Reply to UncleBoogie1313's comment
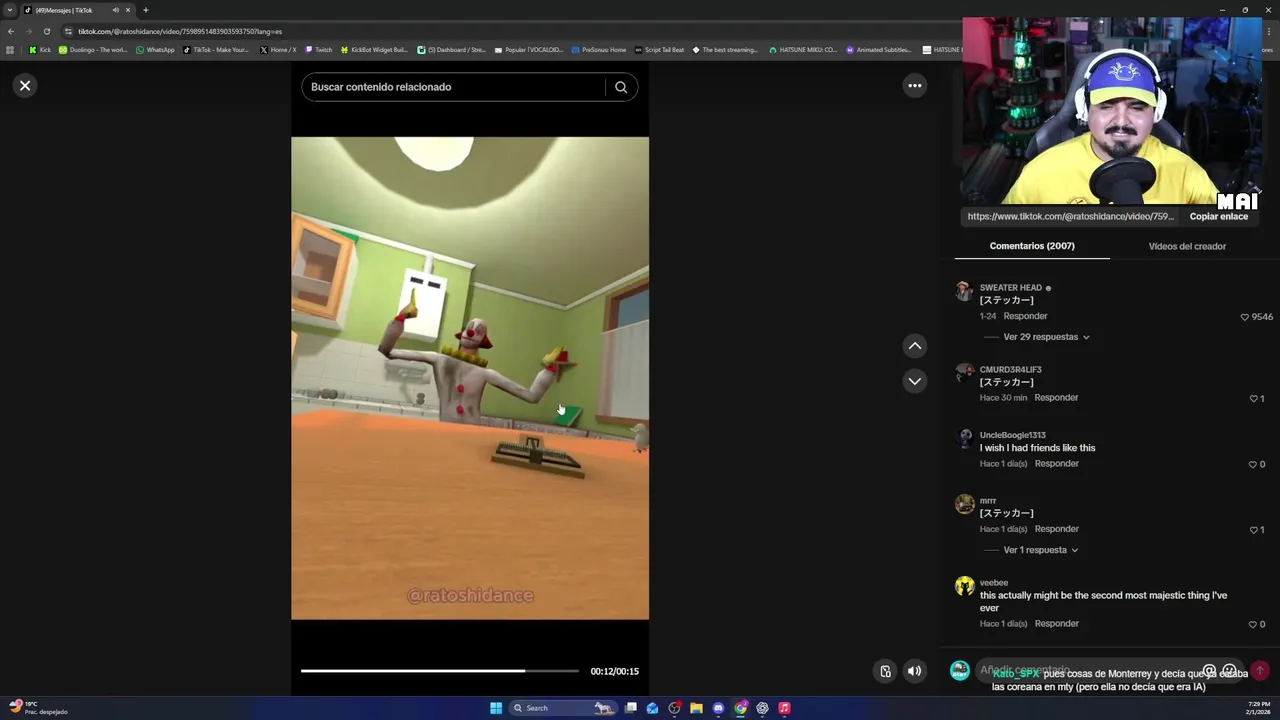The image size is (1280, 720). coord(1056,464)
